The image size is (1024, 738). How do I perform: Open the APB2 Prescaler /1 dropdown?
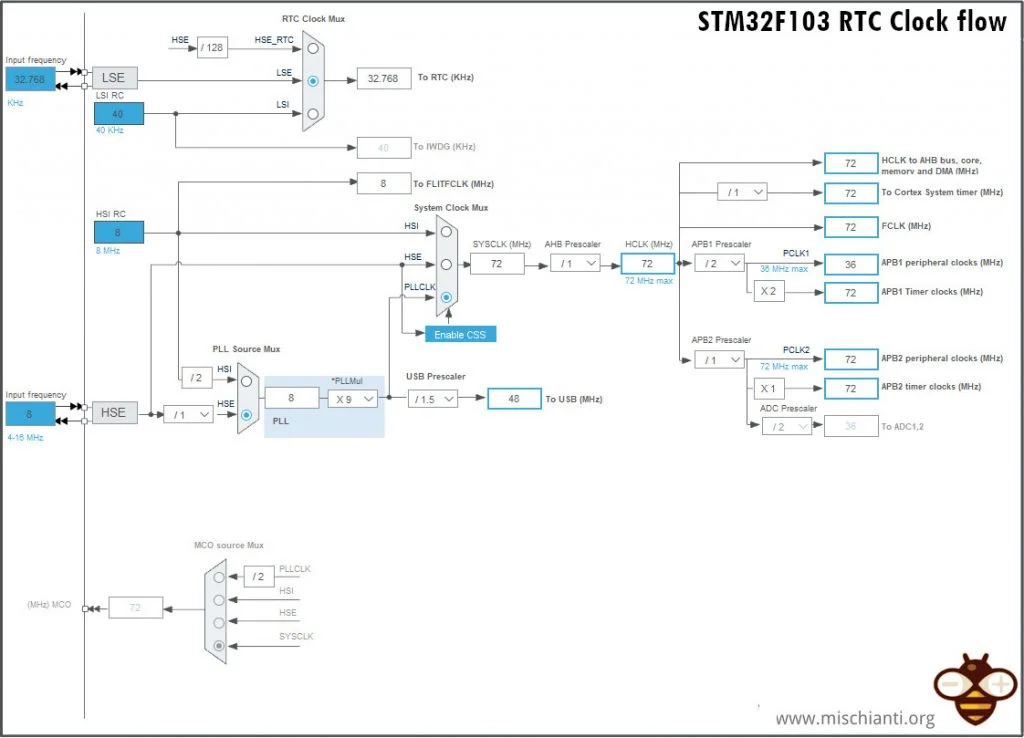pos(718,358)
